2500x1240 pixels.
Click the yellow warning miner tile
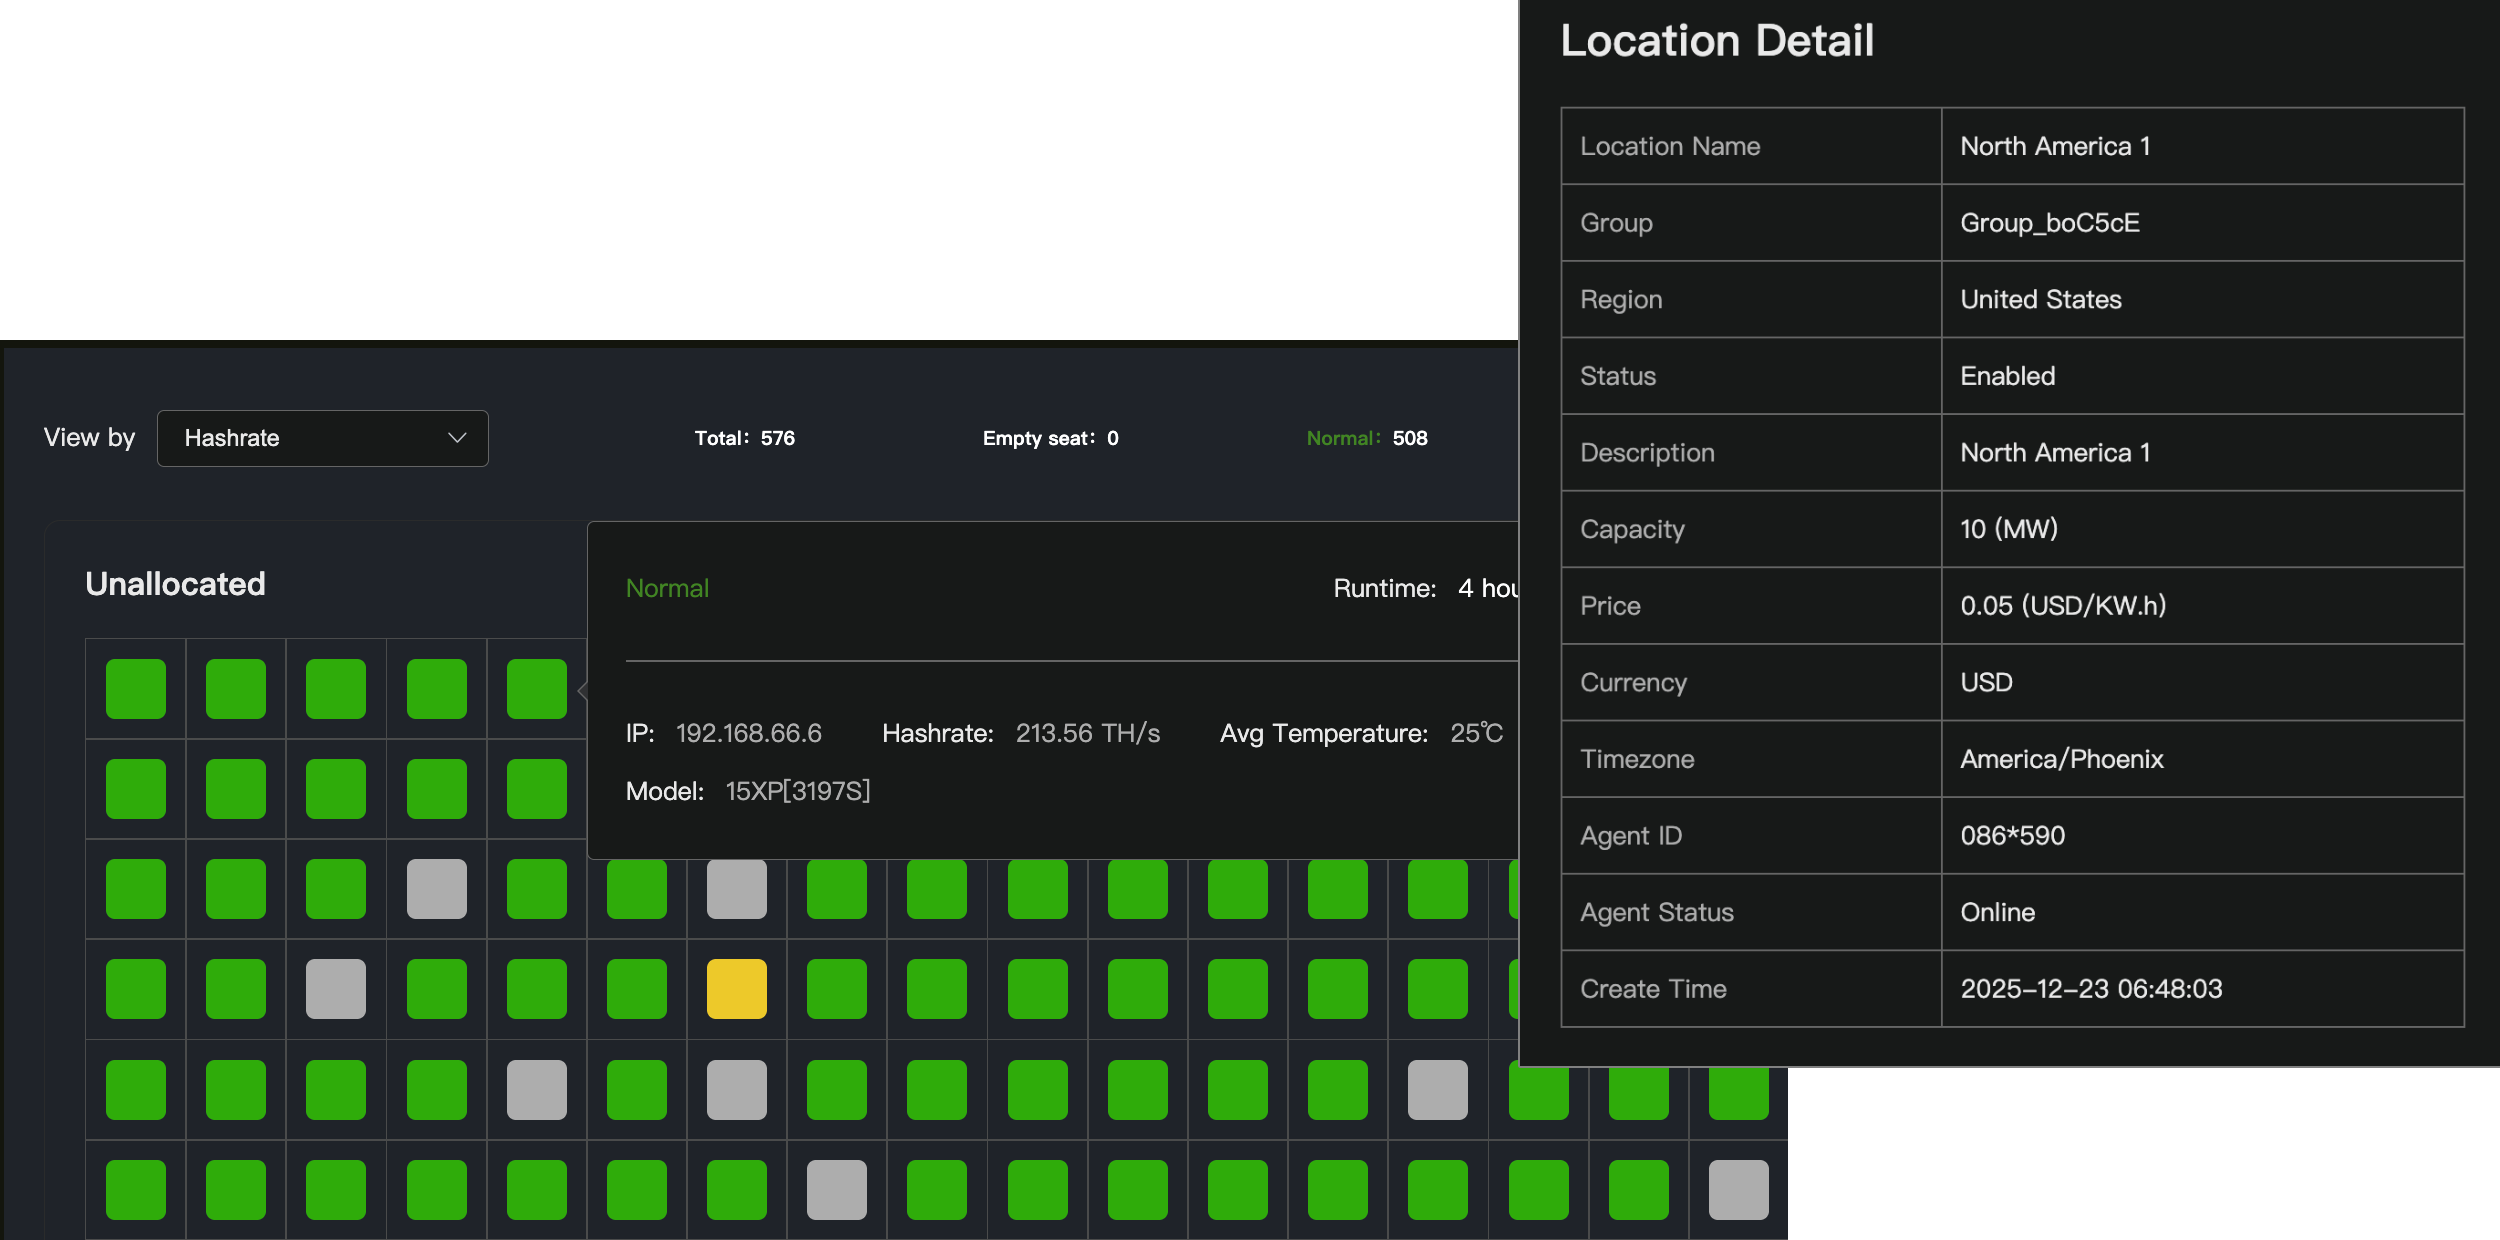(x=736, y=988)
